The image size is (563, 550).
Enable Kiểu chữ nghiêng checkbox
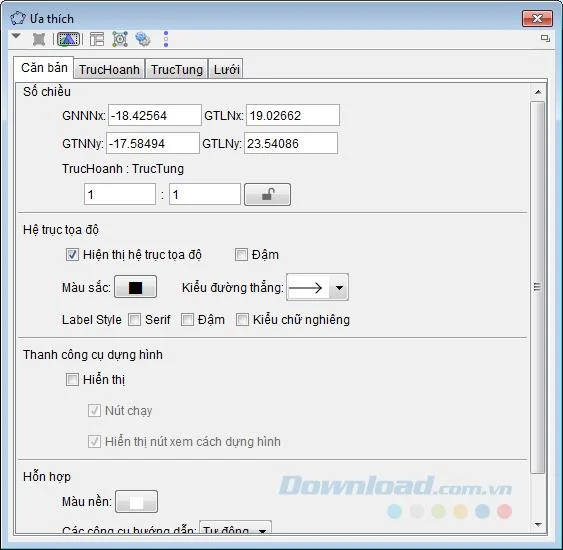pyautogui.click(x=242, y=320)
